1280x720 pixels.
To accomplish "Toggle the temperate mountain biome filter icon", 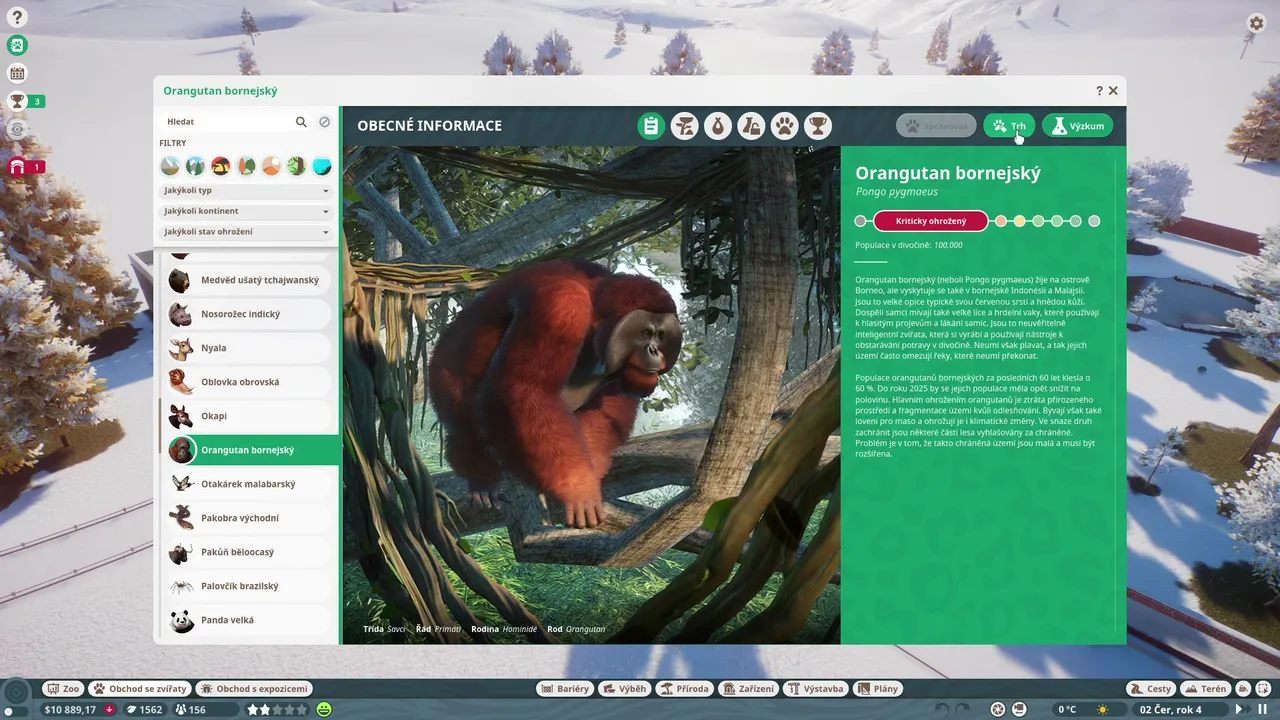I will coord(195,166).
